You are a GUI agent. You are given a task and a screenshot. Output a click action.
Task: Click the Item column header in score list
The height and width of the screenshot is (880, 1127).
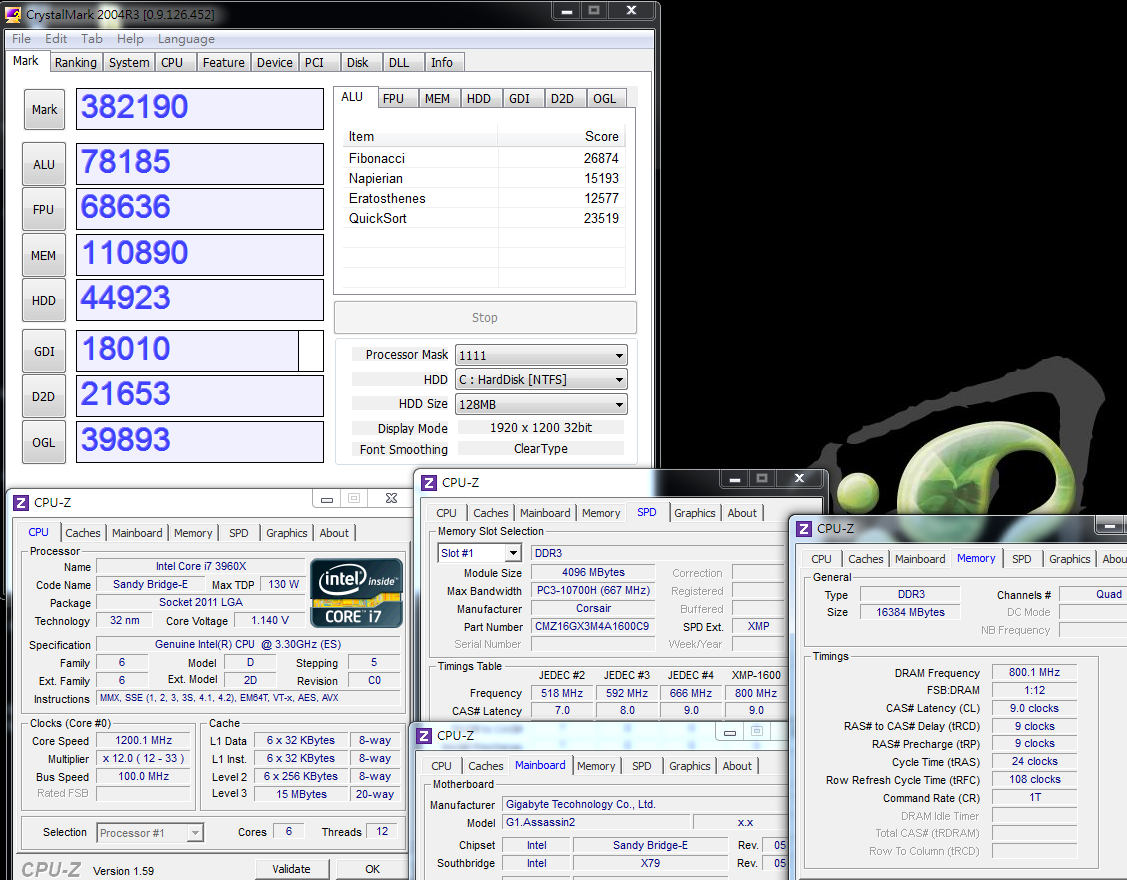tap(420, 137)
